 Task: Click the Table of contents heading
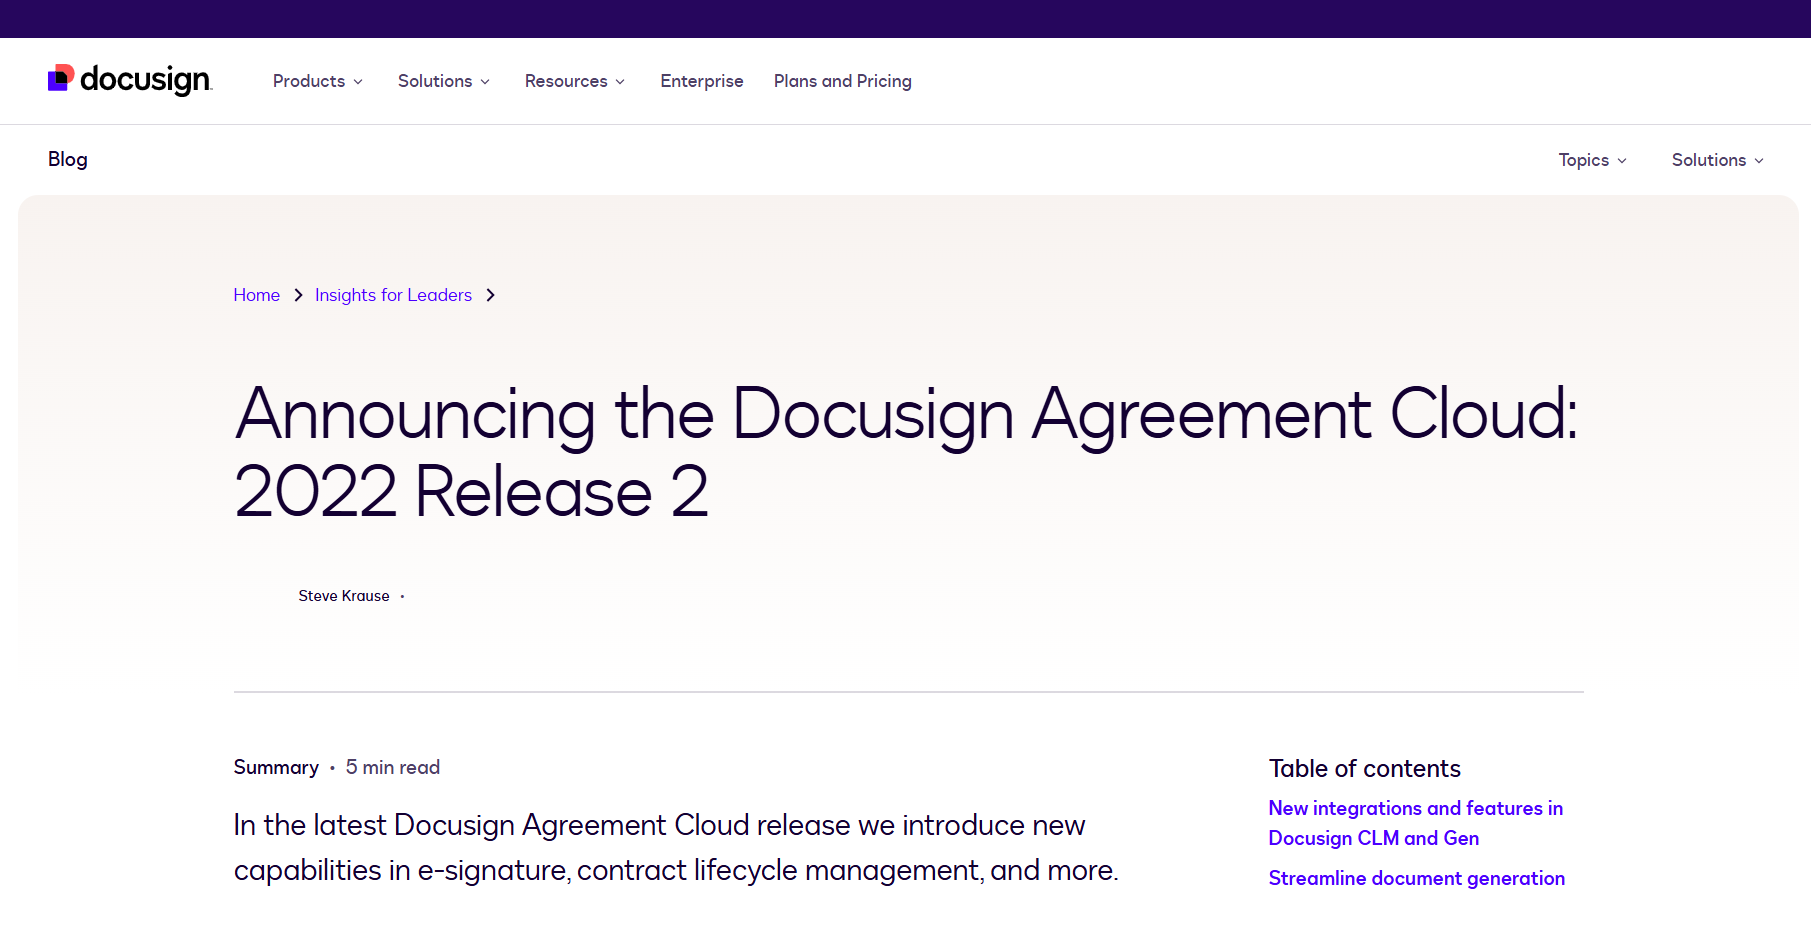(x=1364, y=768)
